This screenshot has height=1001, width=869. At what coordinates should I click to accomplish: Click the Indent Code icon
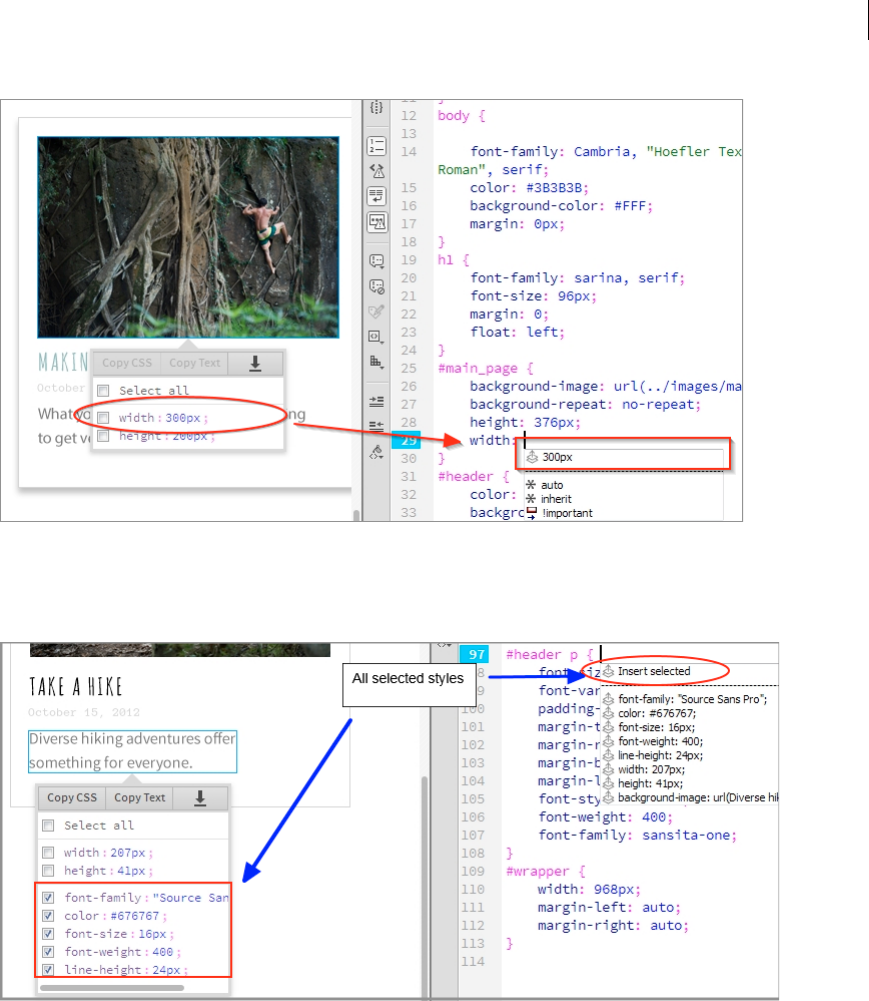pos(377,401)
